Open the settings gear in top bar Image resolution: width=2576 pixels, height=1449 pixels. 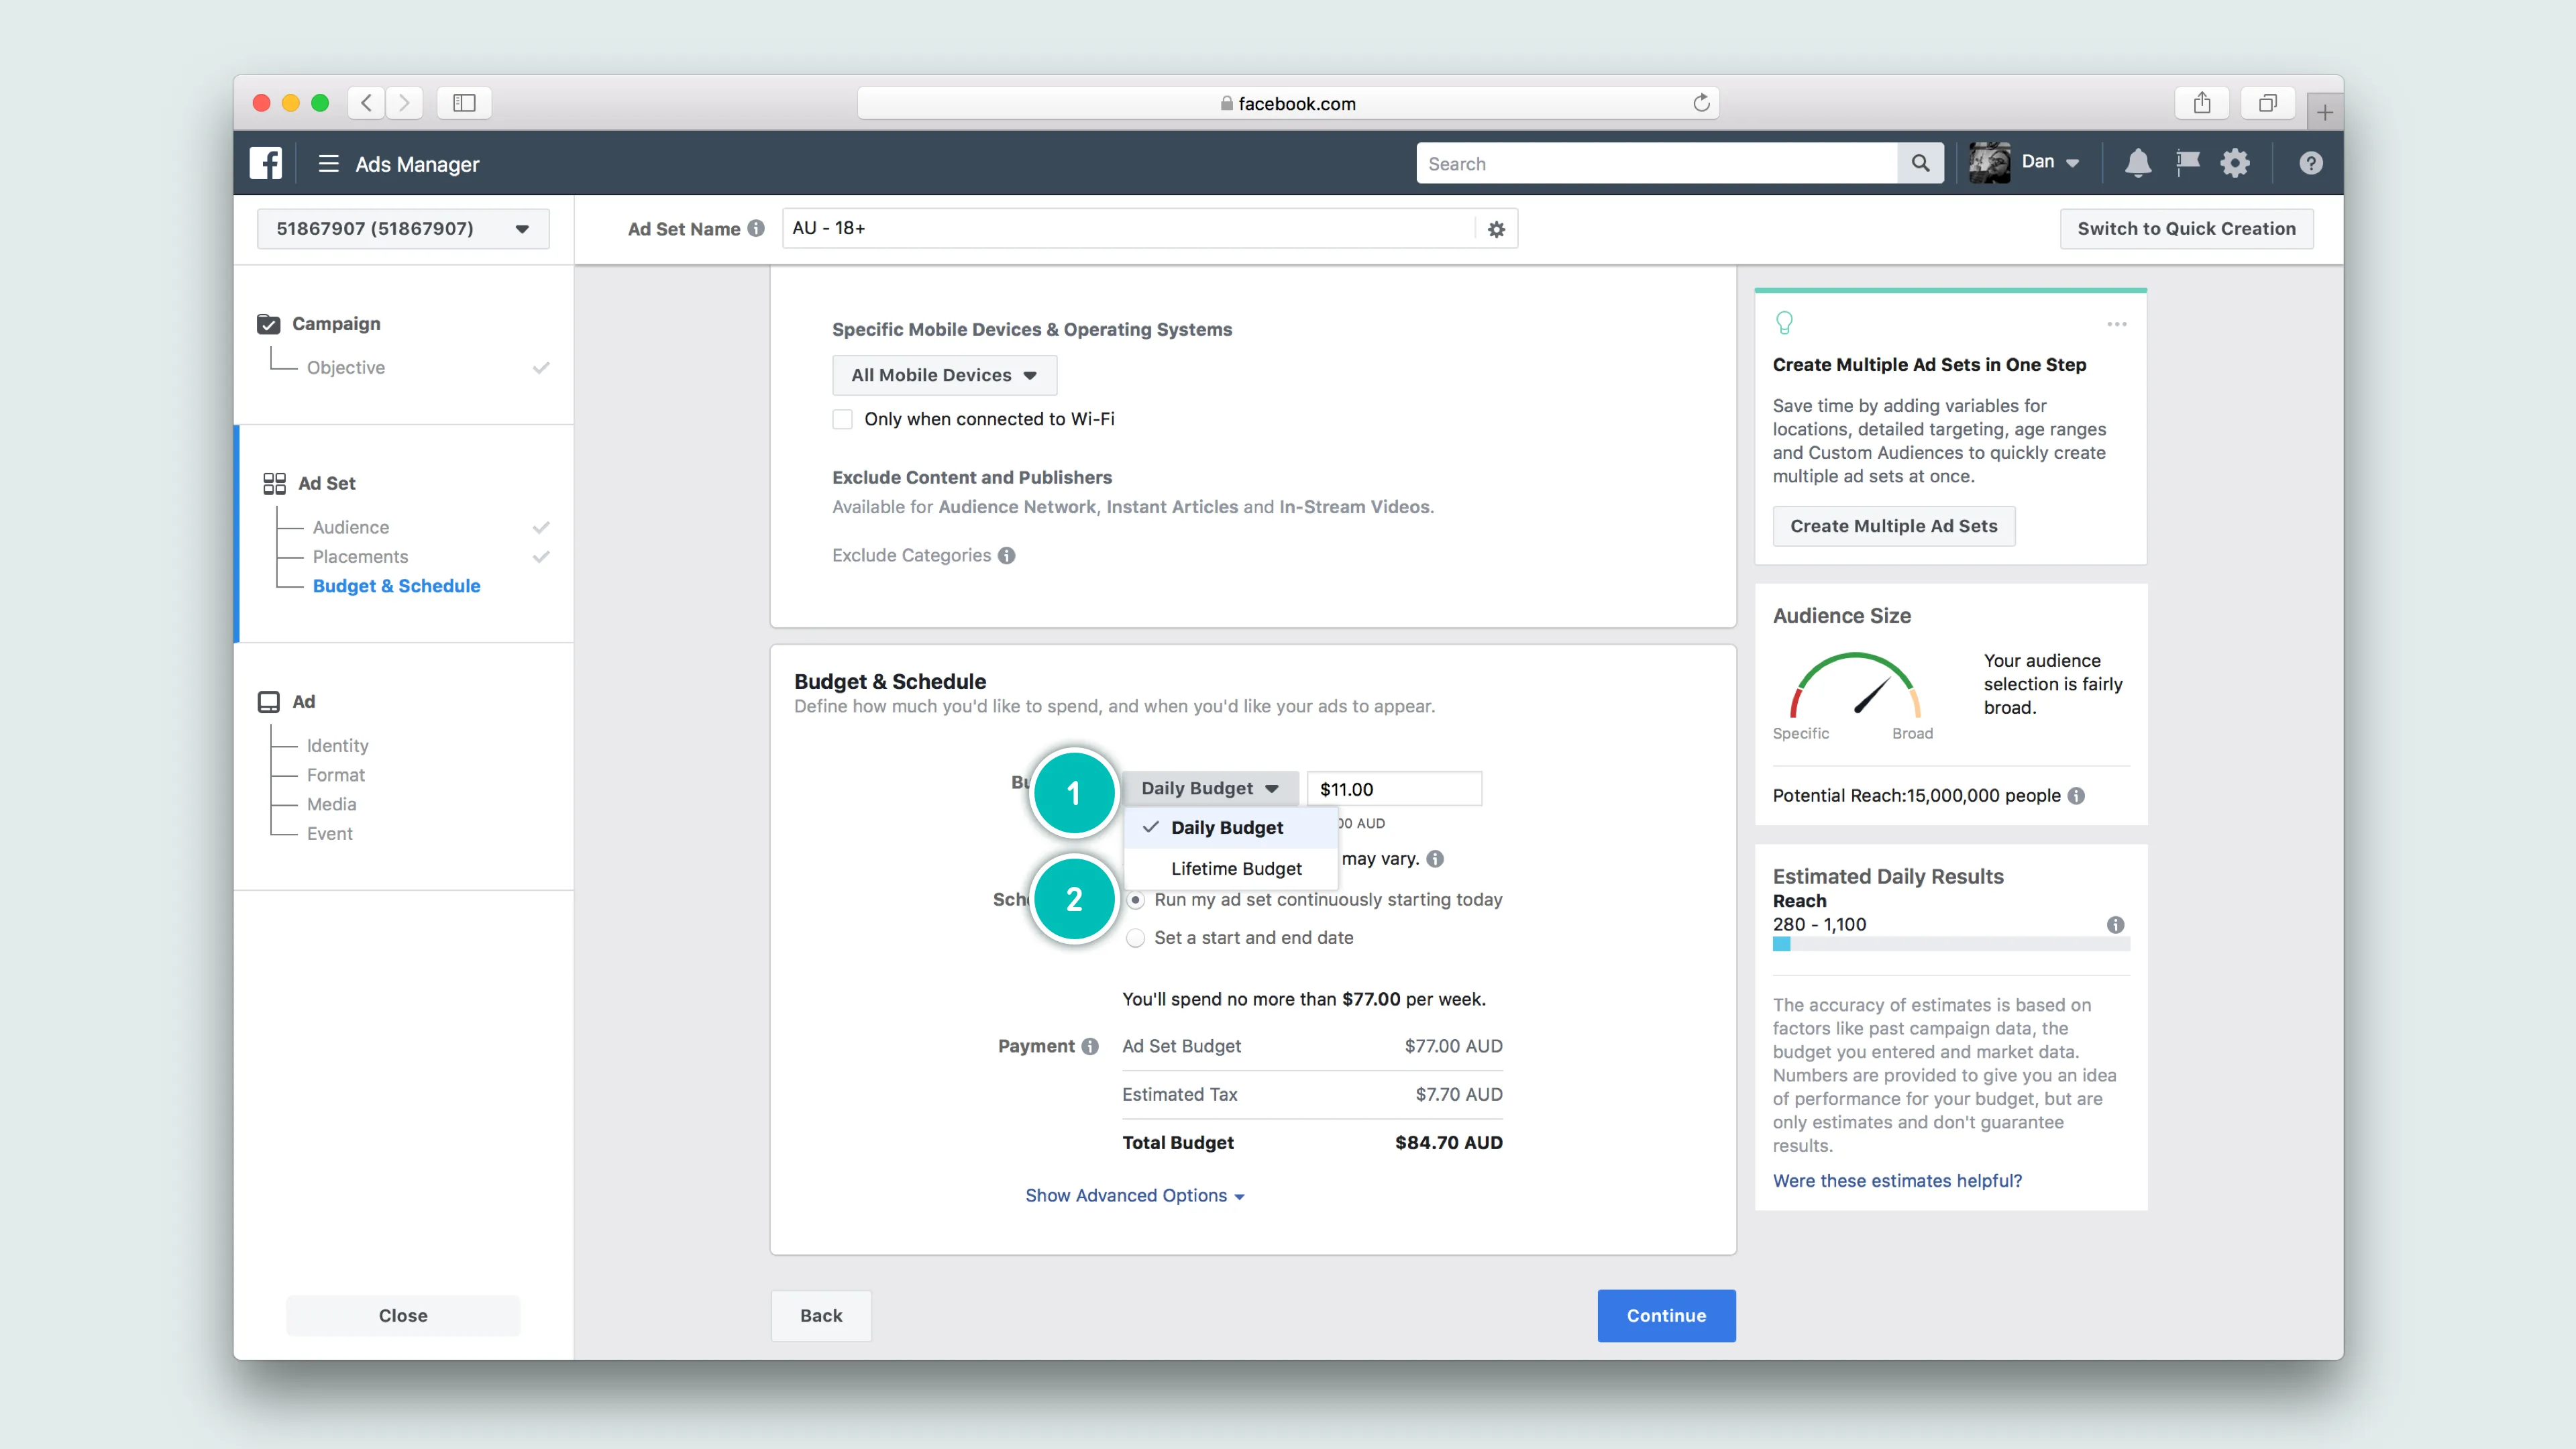pyautogui.click(x=2235, y=163)
